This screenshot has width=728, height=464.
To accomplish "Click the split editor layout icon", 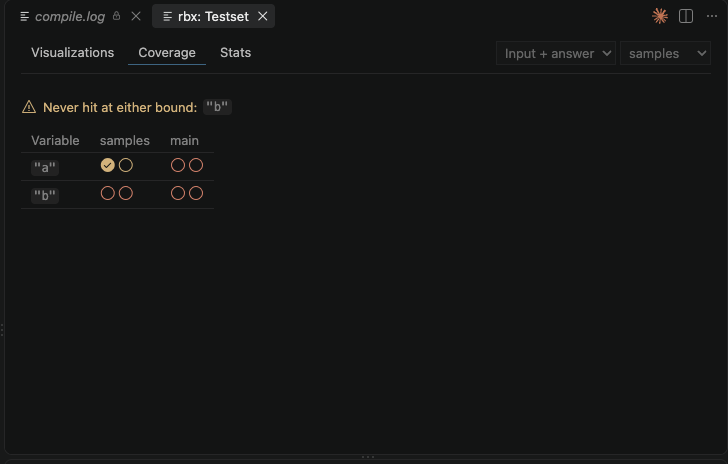I will tap(686, 16).
